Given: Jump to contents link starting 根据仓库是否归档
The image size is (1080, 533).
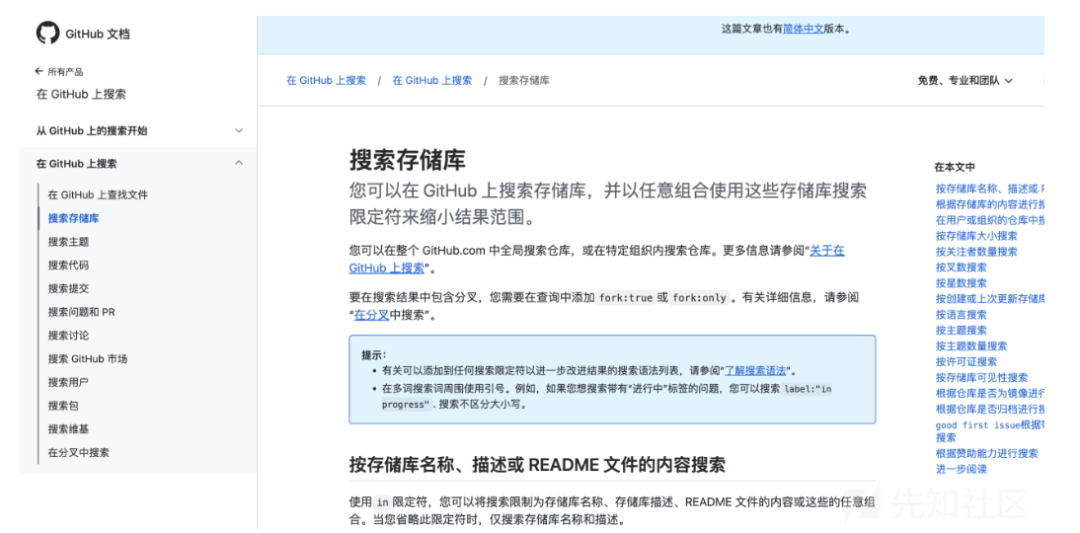Looking at the screenshot, I should [x=990, y=409].
